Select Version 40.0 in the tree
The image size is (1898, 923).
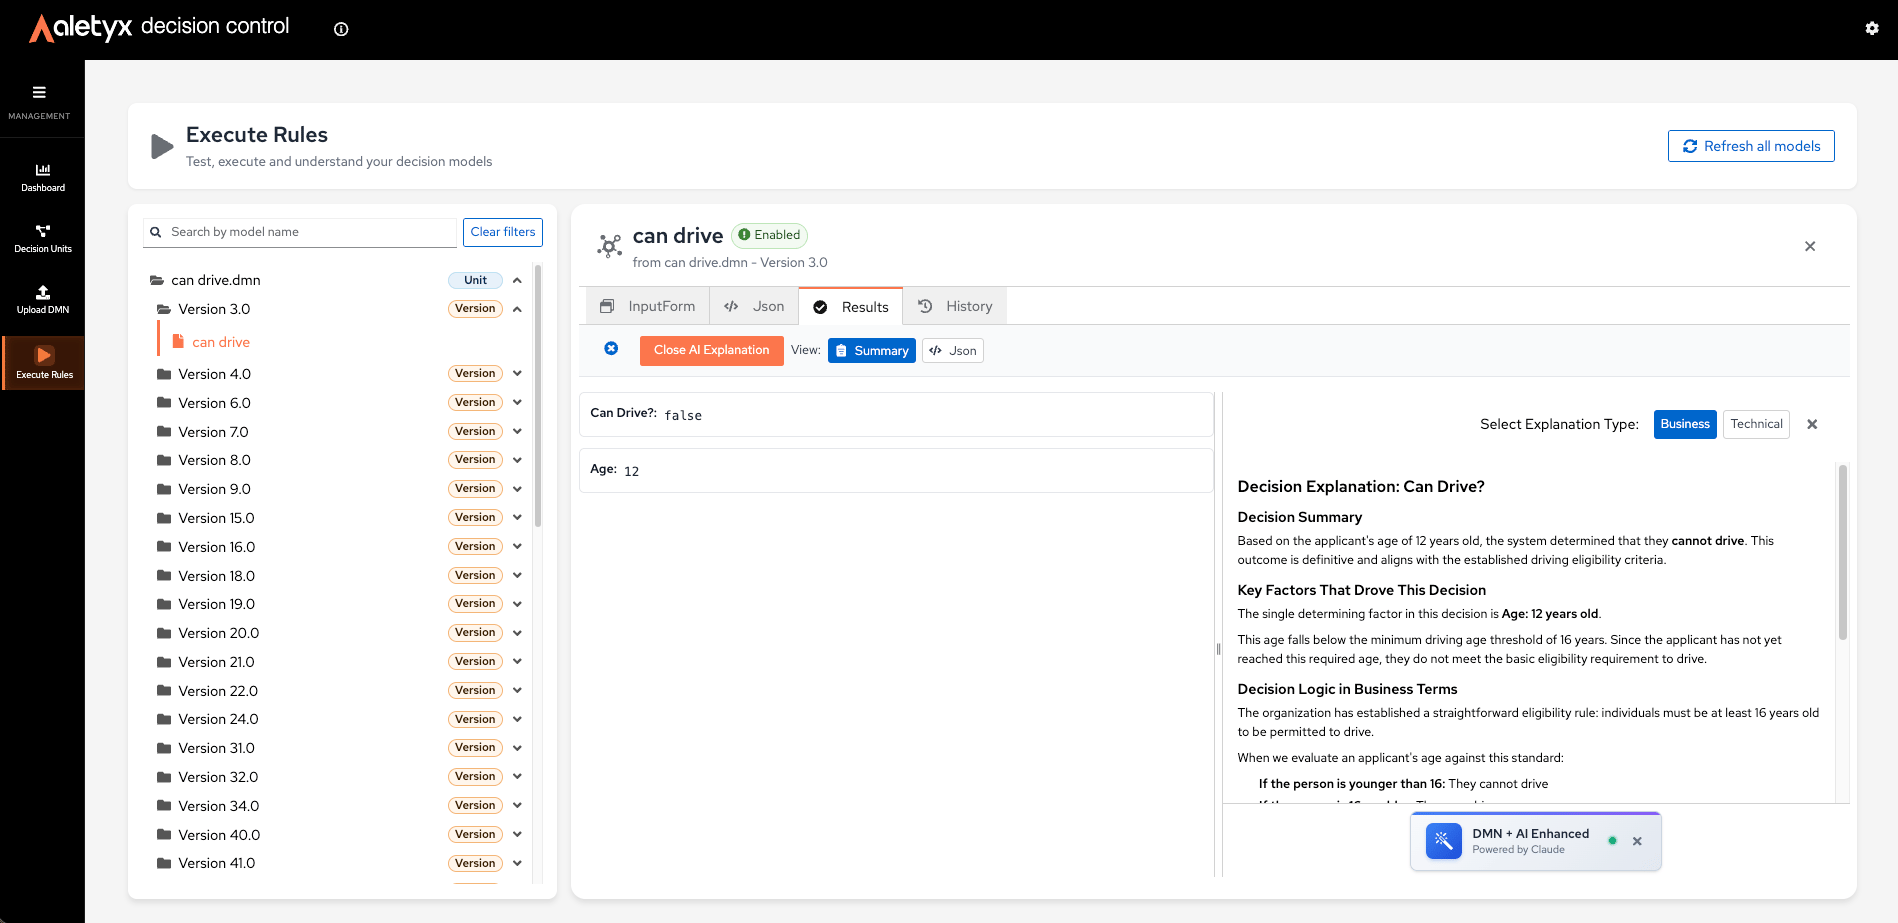point(219,835)
